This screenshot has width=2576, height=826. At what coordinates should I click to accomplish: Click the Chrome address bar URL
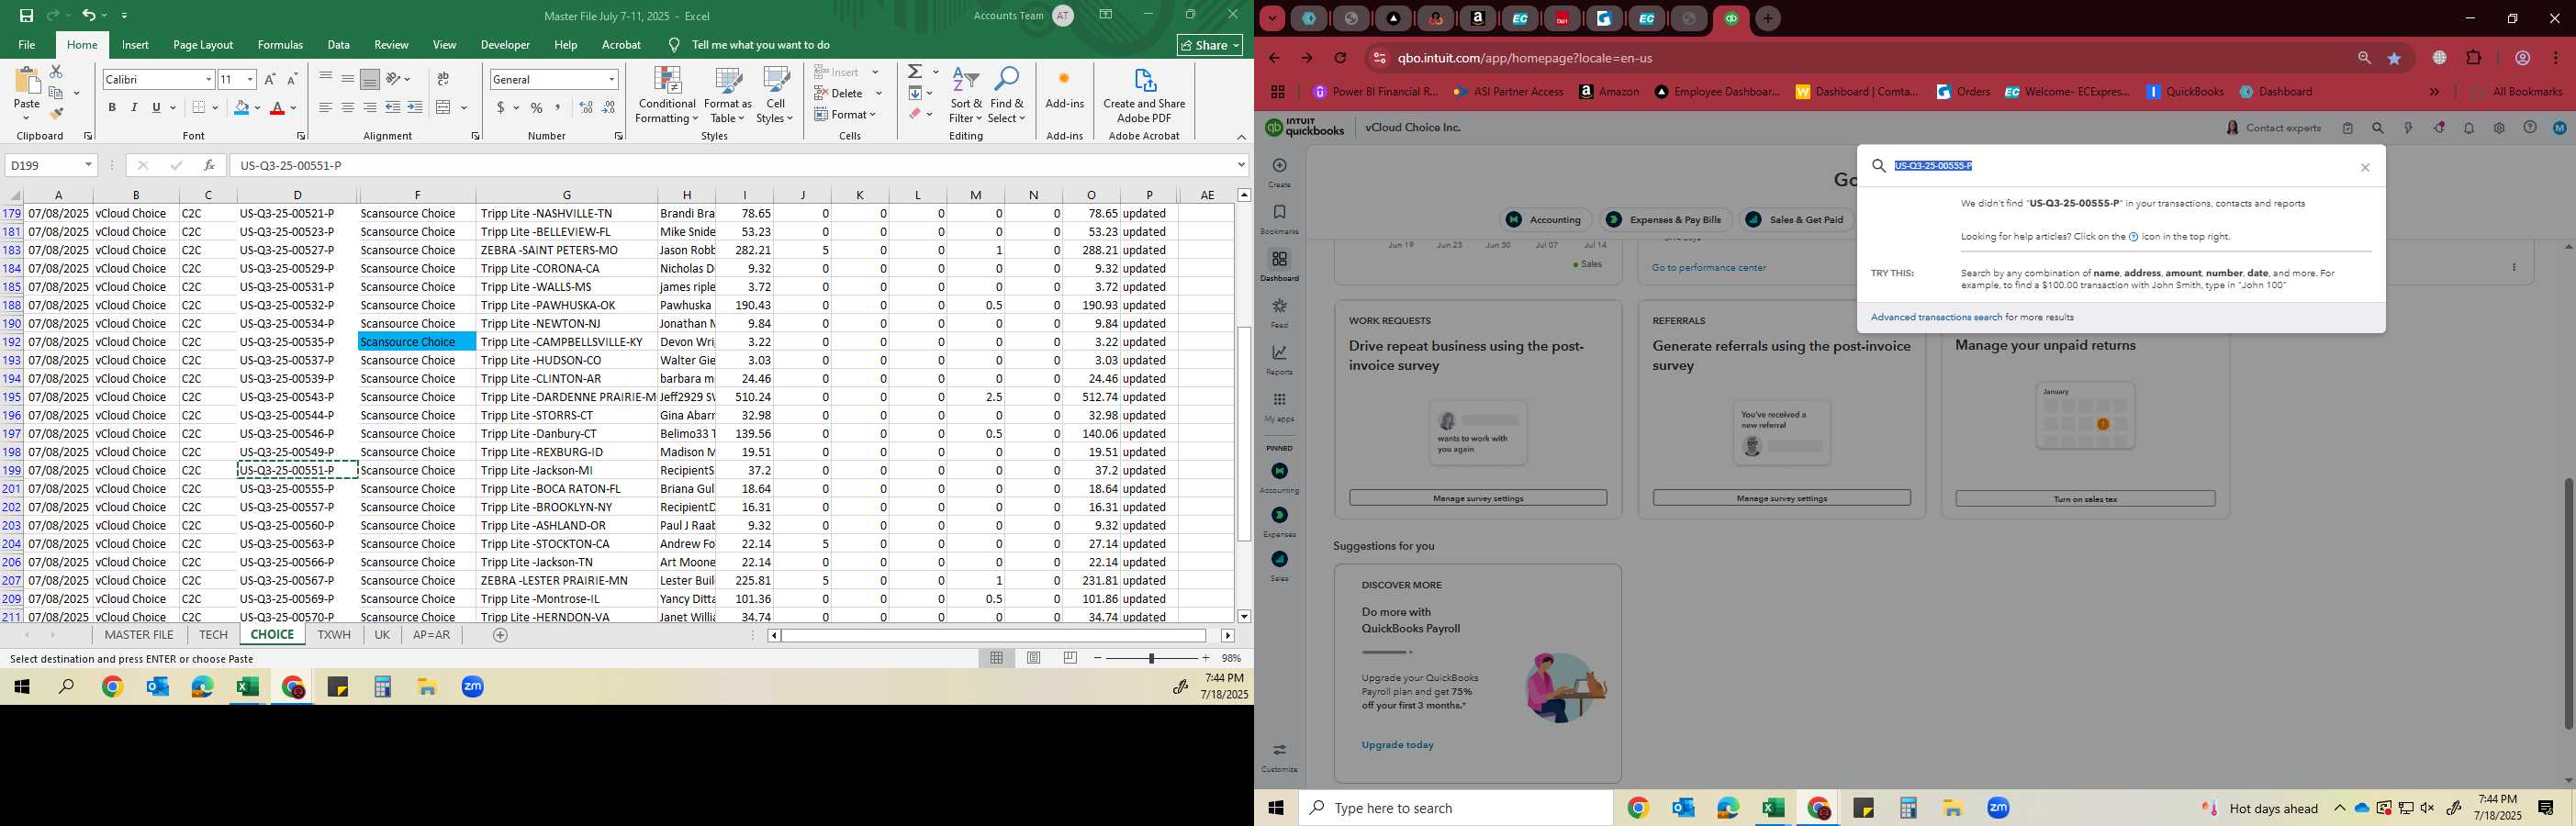click(1526, 58)
